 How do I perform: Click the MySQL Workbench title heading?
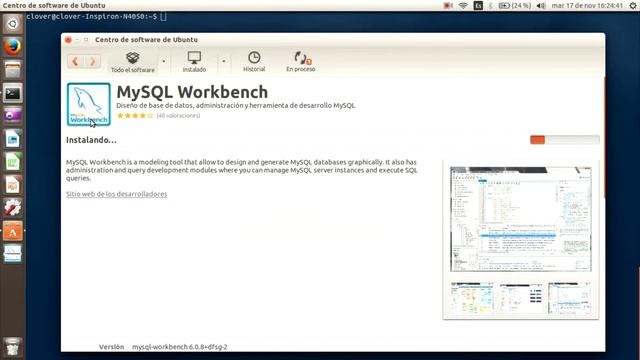(x=192, y=92)
